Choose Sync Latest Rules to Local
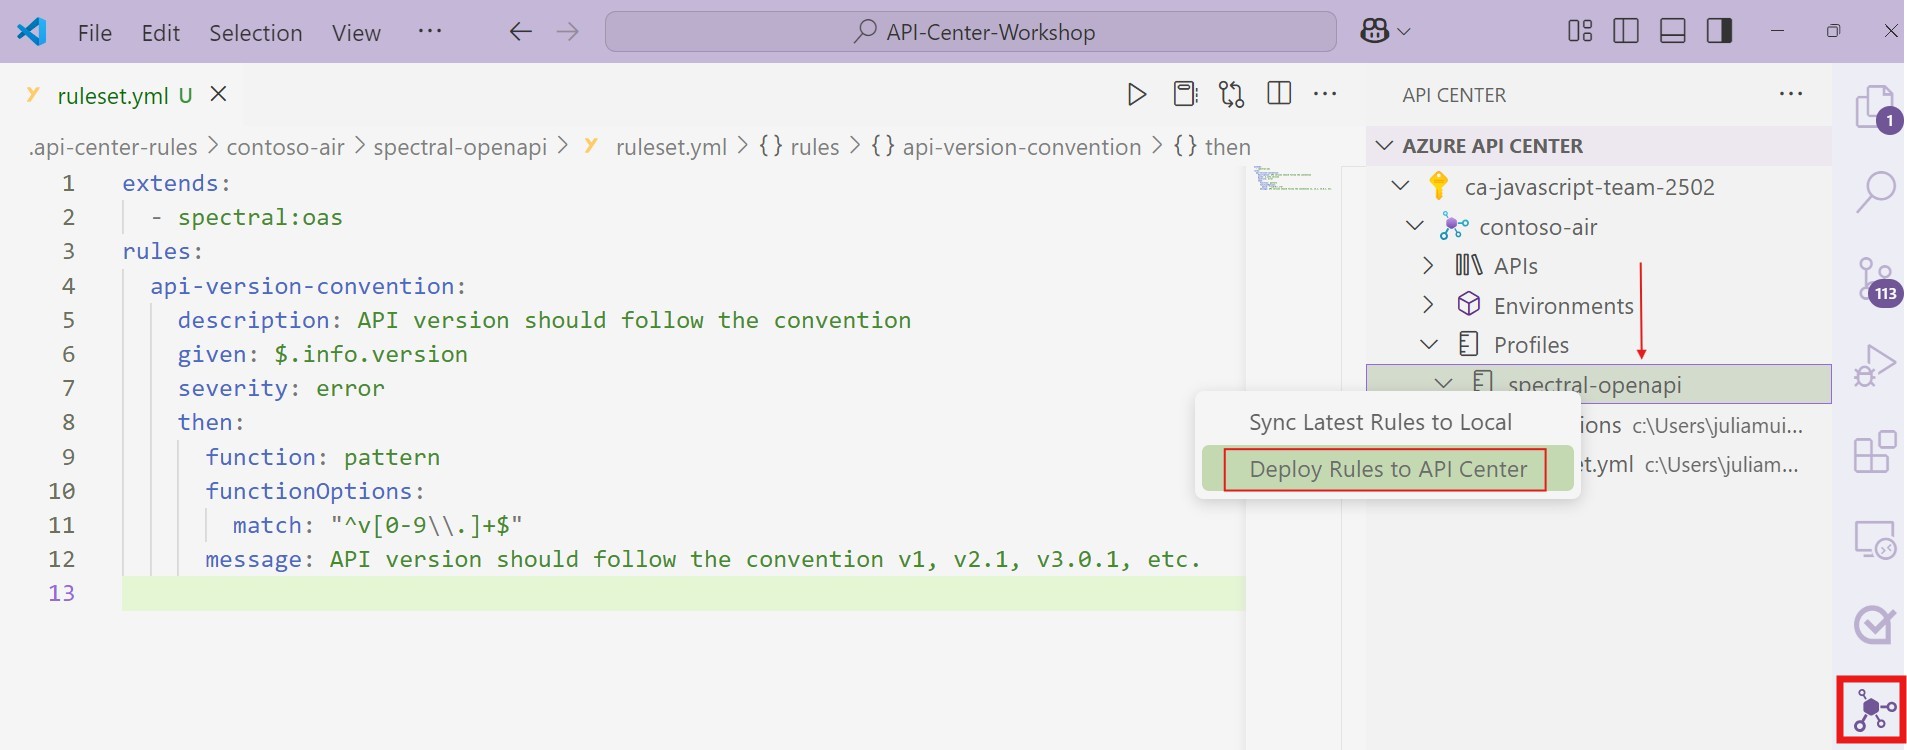Screen dimensions: 1907x750 tap(1380, 422)
